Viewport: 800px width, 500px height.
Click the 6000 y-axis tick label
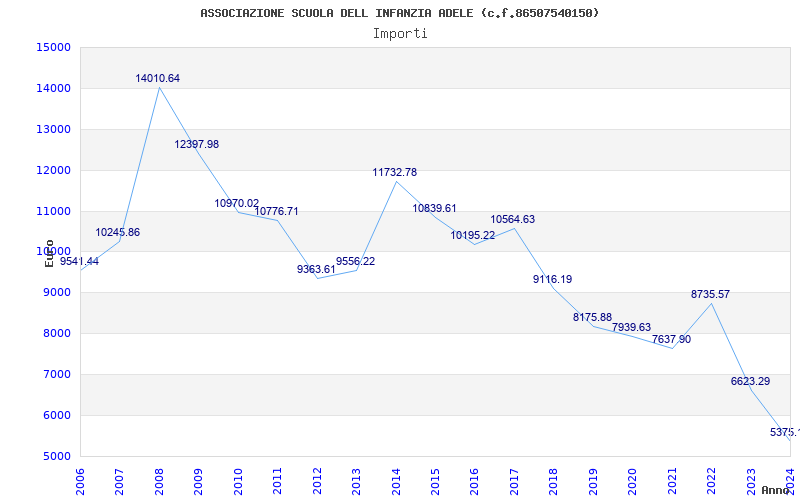pos(56,415)
